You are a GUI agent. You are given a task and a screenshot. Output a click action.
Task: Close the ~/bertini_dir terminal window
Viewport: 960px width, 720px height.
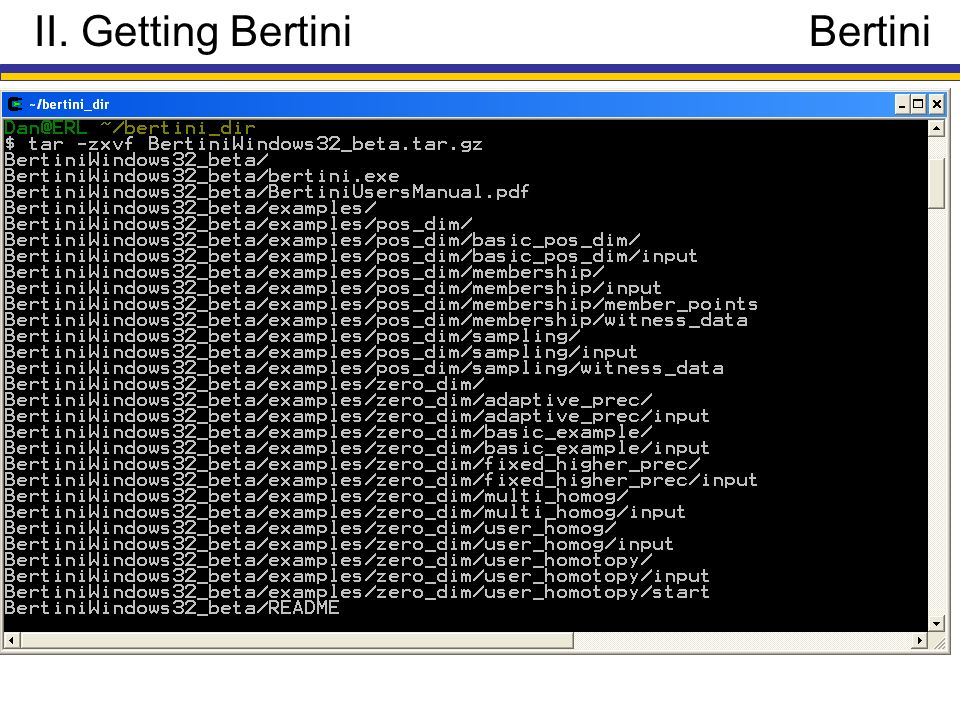tap(936, 105)
